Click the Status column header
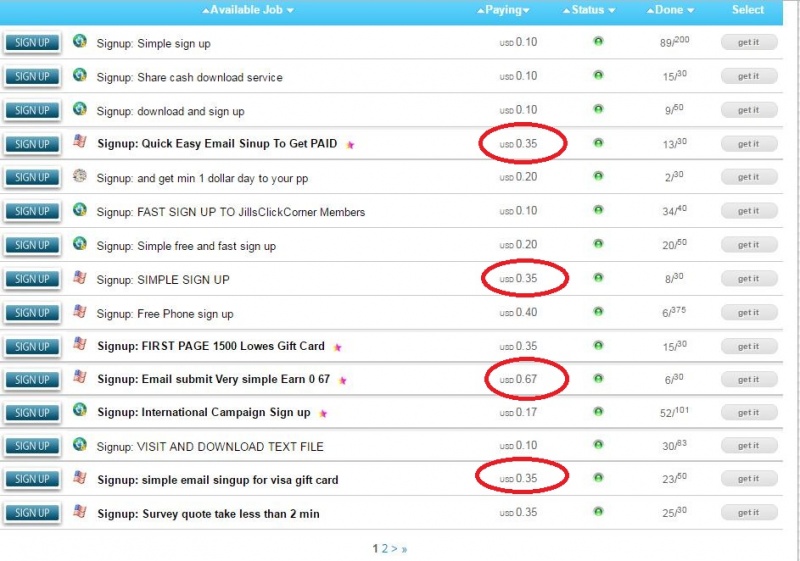The height and width of the screenshot is (561, 800). (x=588, y=10)
